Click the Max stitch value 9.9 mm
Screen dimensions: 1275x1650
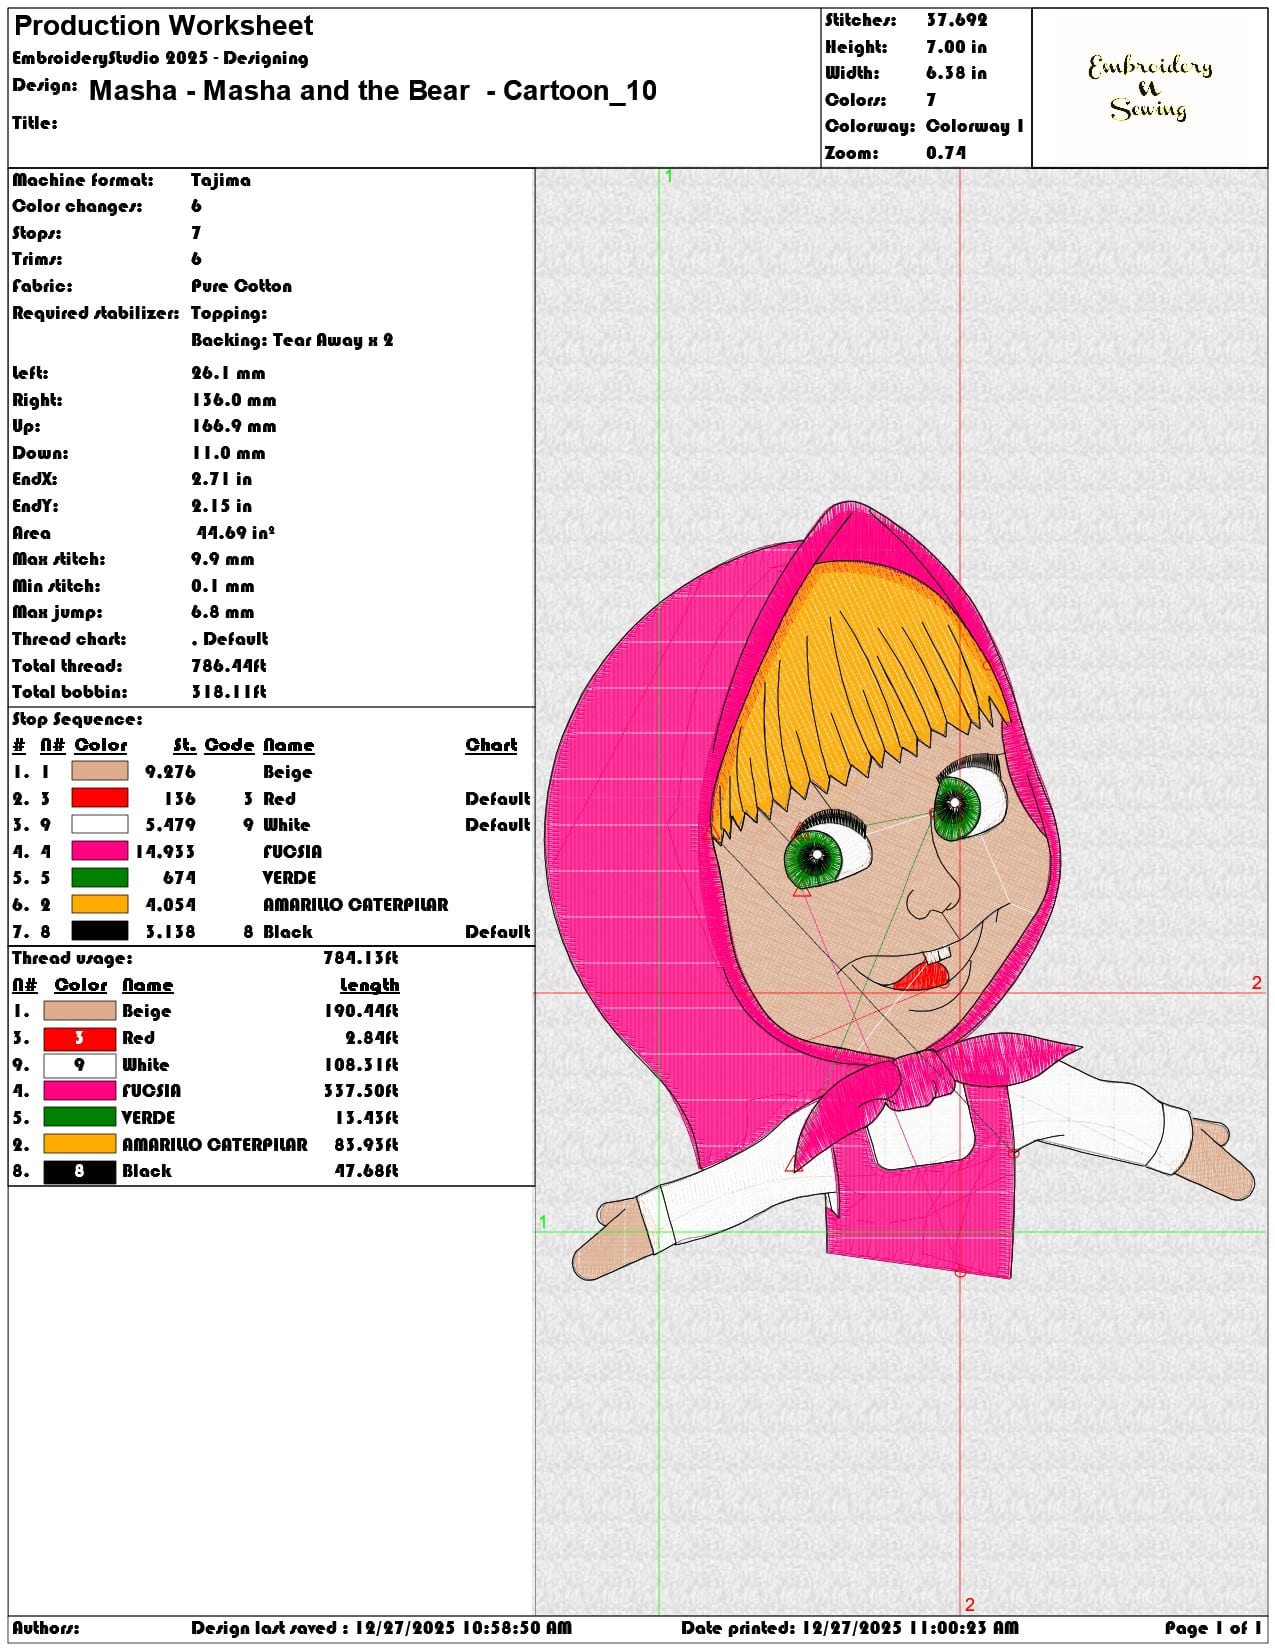coord(223,559)
